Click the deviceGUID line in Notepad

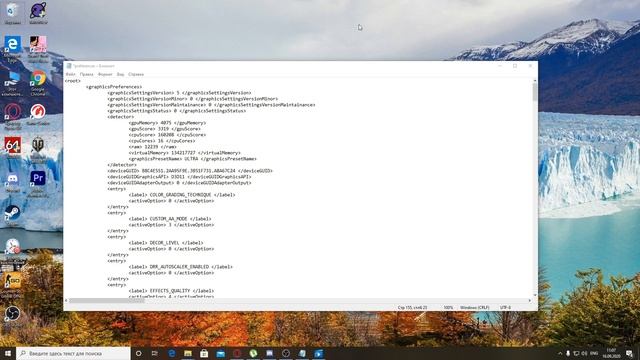(190, 171)
